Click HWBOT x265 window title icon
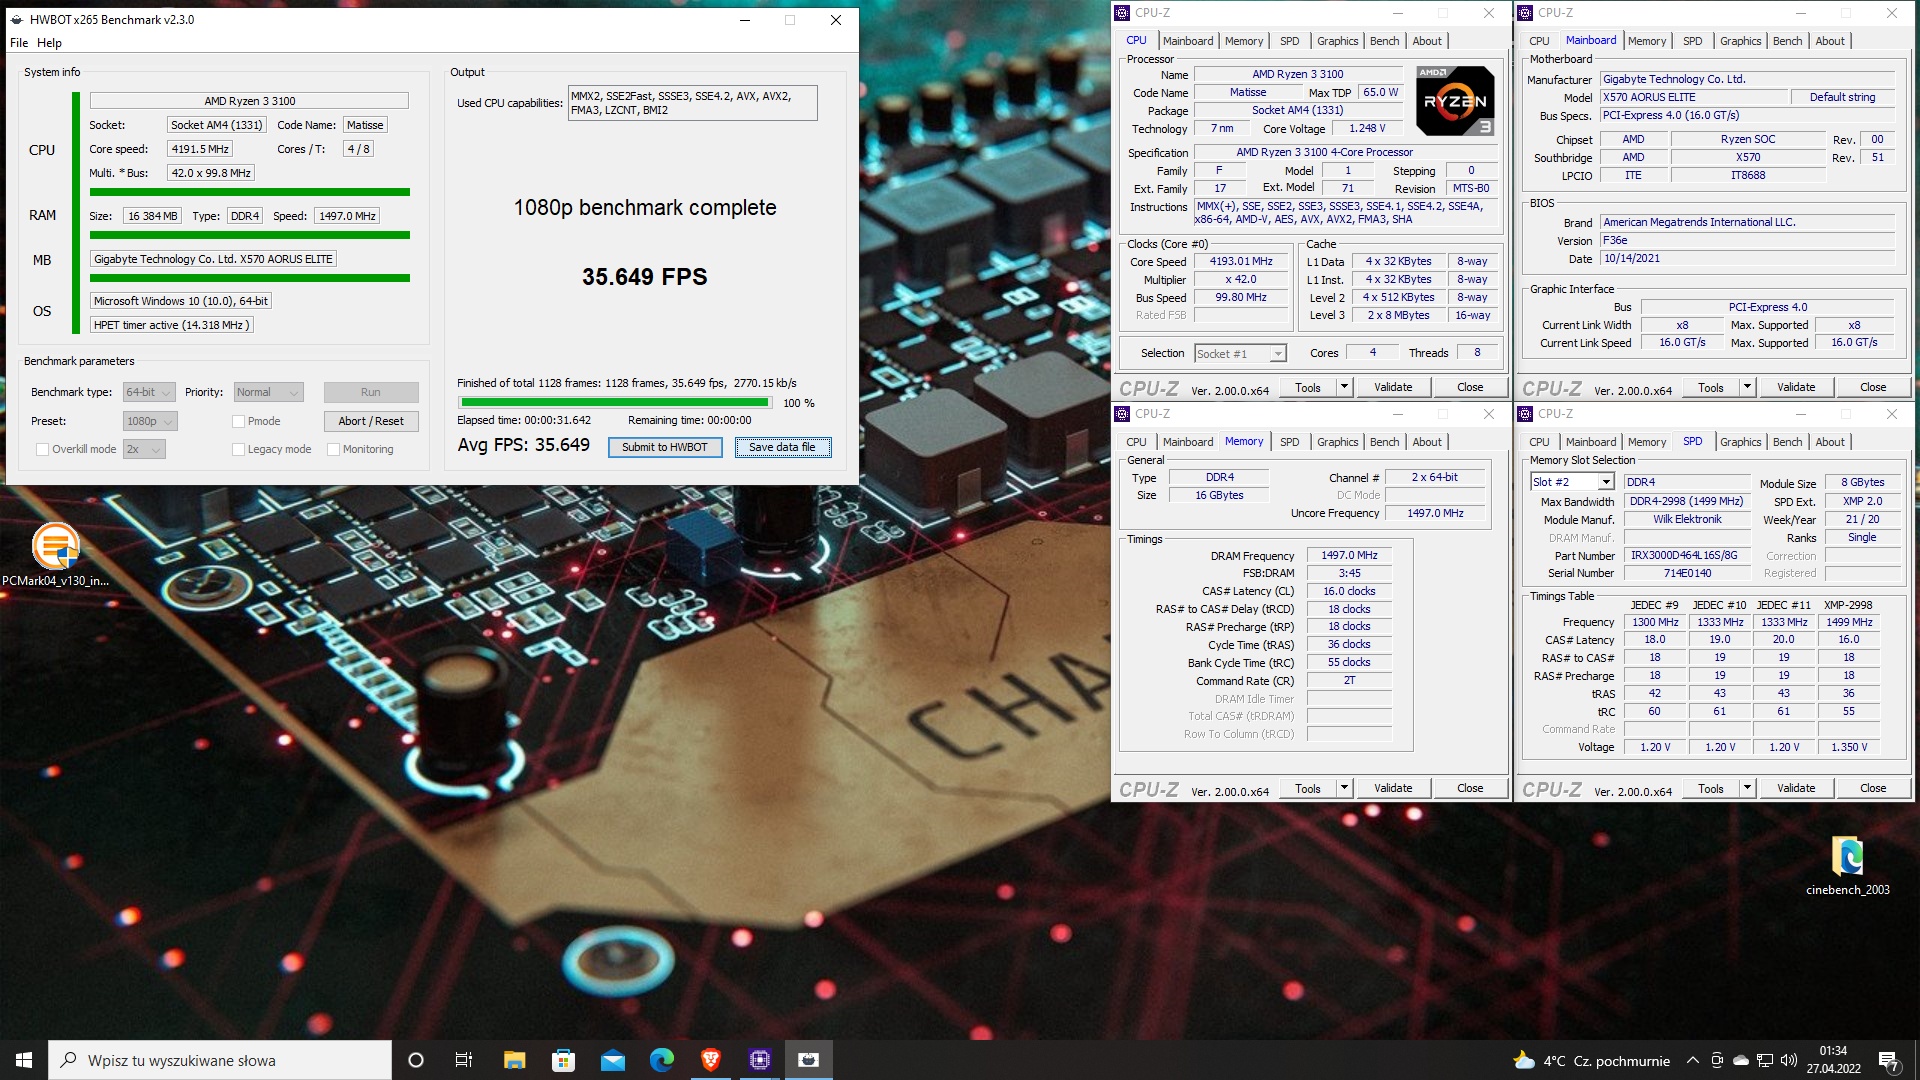1920x1080 pixels. pos(17,20)
